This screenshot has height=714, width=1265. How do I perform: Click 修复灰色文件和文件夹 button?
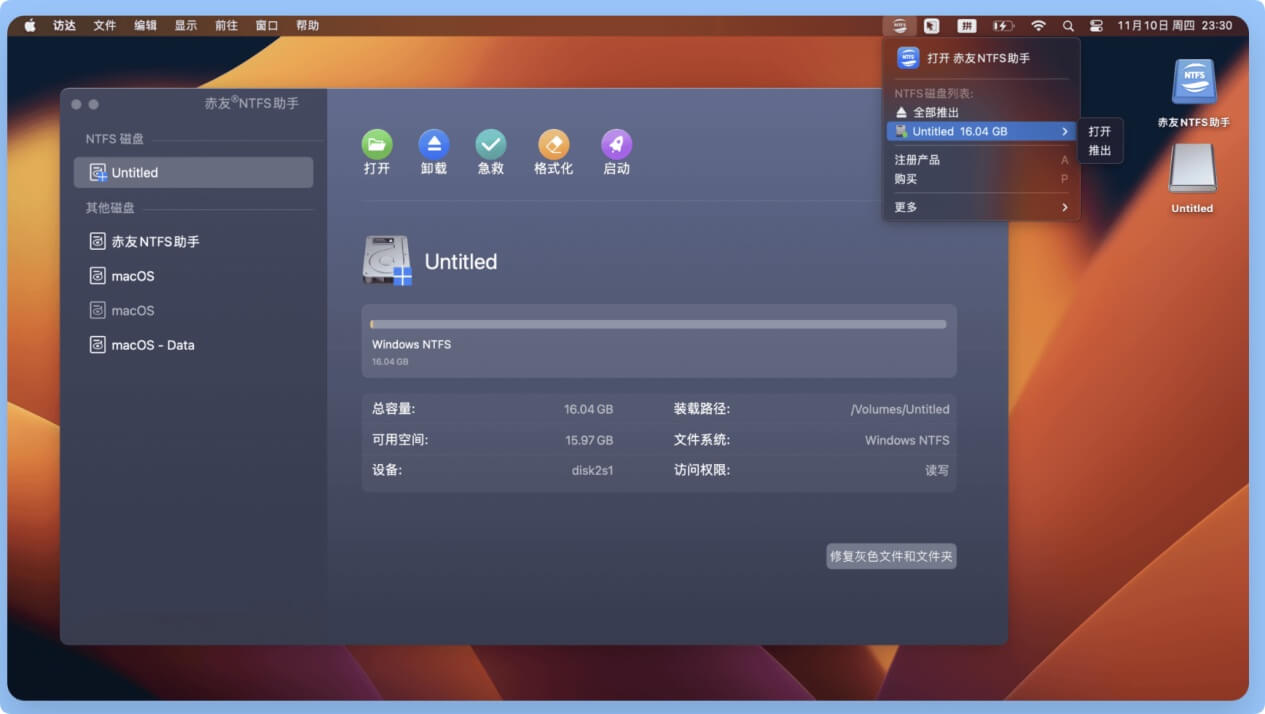pos(891,556)
